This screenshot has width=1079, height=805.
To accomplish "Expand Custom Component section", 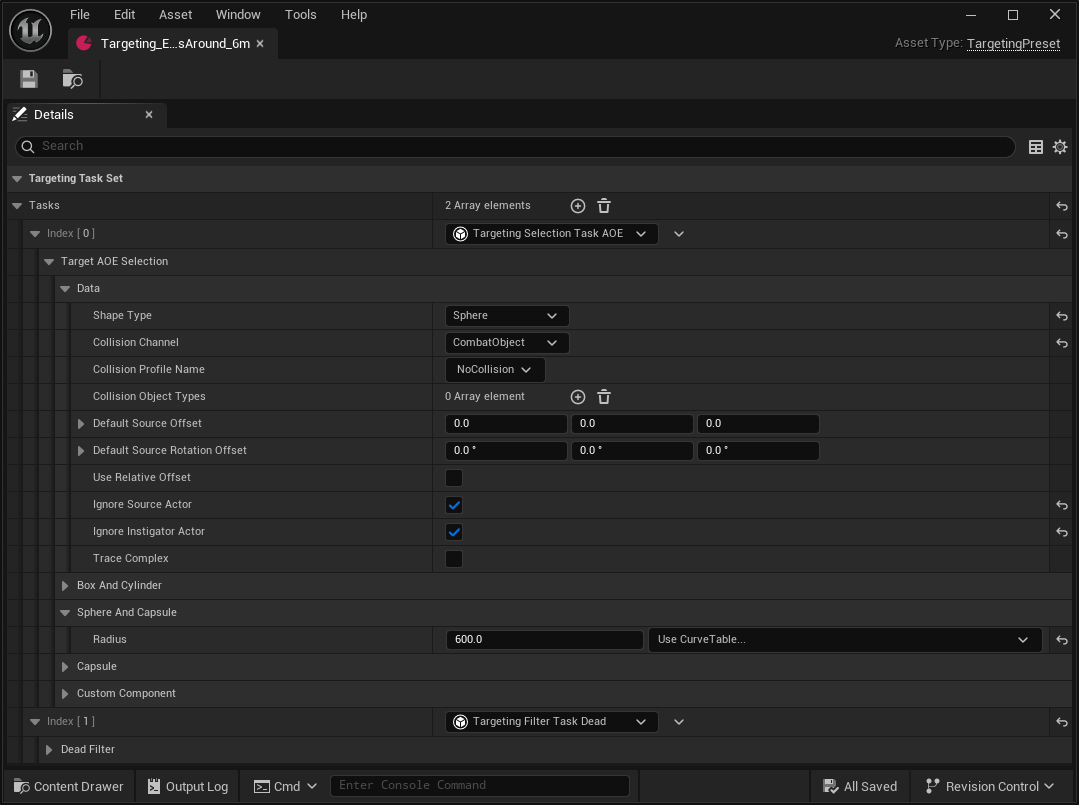I will (65, 694).
